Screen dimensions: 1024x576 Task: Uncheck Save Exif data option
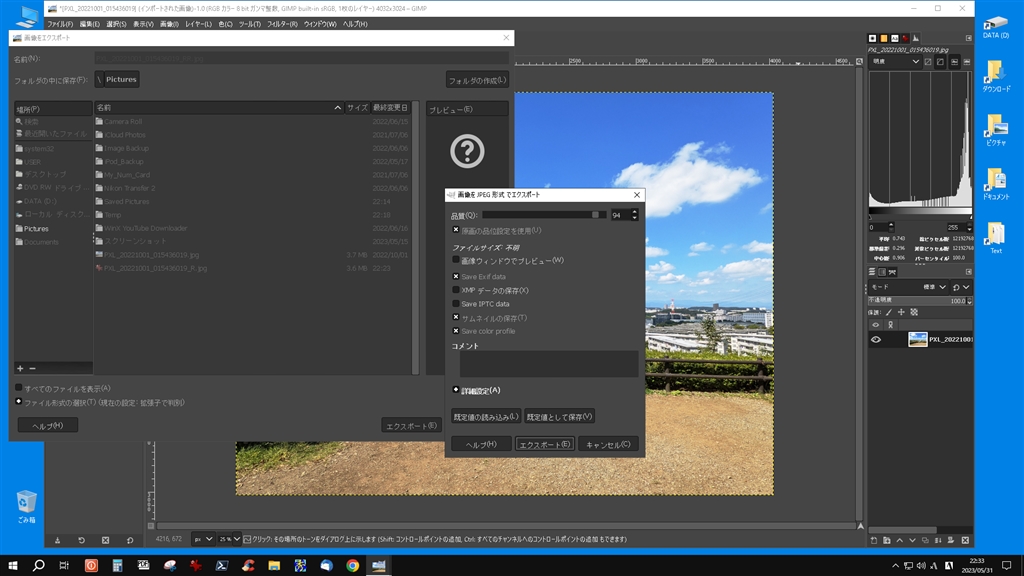tap(456, 276)
